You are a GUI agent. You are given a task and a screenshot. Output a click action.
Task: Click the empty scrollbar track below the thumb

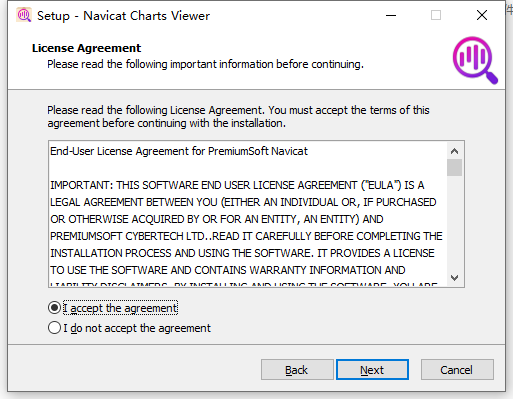tap(454, 223)
